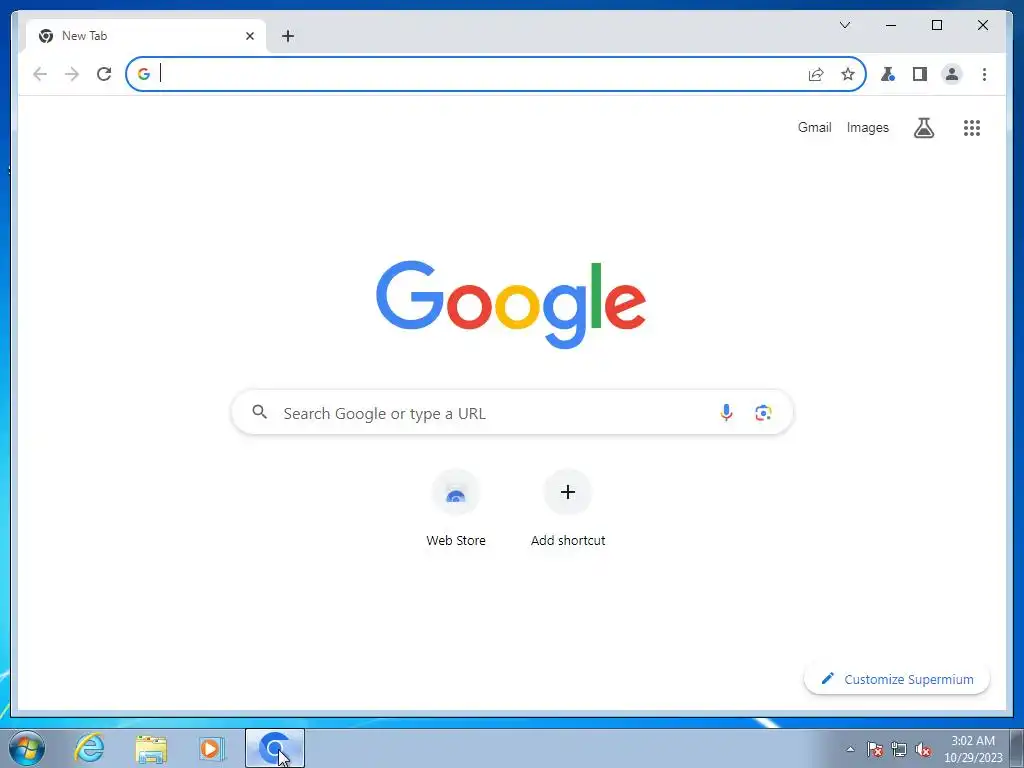Toggle the side panel icon
The image size is (1024, 768).
tap(920, 74)
